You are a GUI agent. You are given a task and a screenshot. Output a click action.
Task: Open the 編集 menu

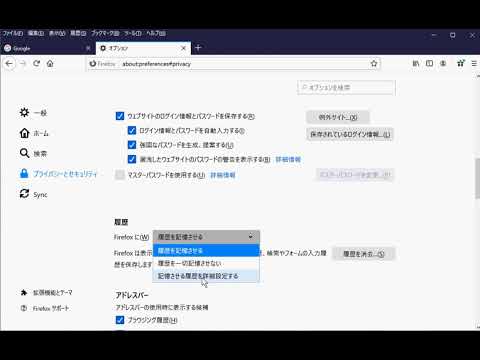pos(36,33)
